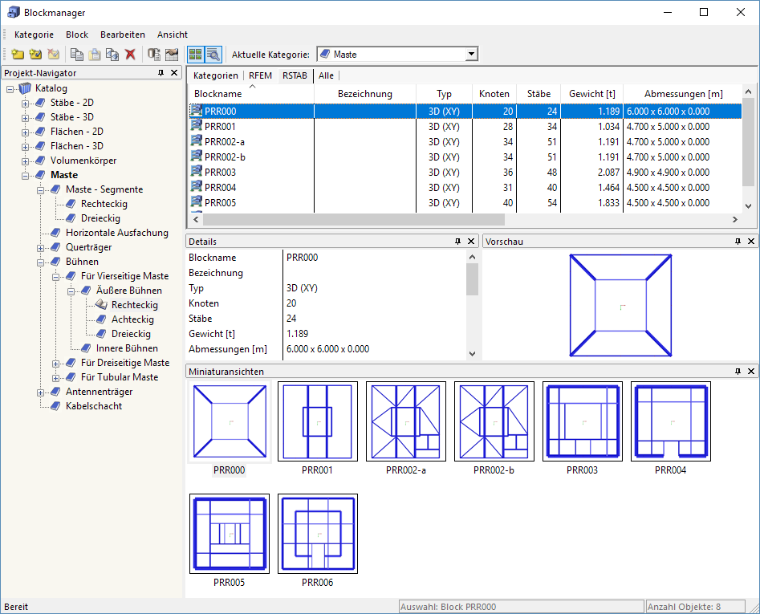Click the block icon of row PRR001
Screen dimensions: 760x614
coord(196,126)
